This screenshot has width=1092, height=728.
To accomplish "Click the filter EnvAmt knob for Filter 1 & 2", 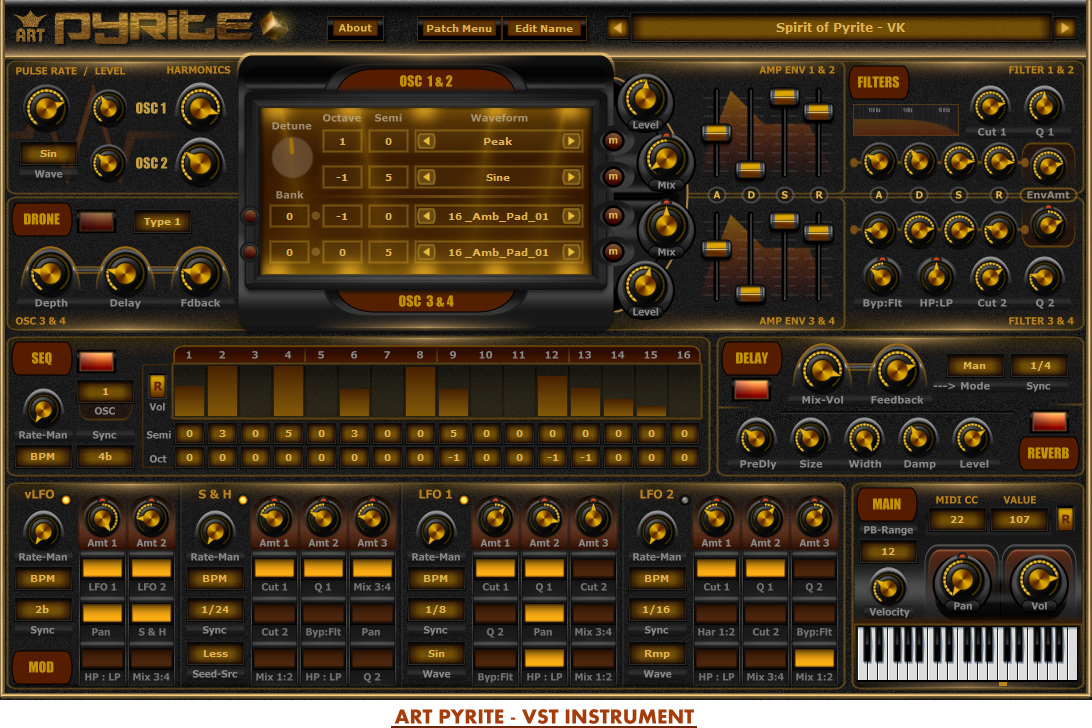I will [1047, 164].
